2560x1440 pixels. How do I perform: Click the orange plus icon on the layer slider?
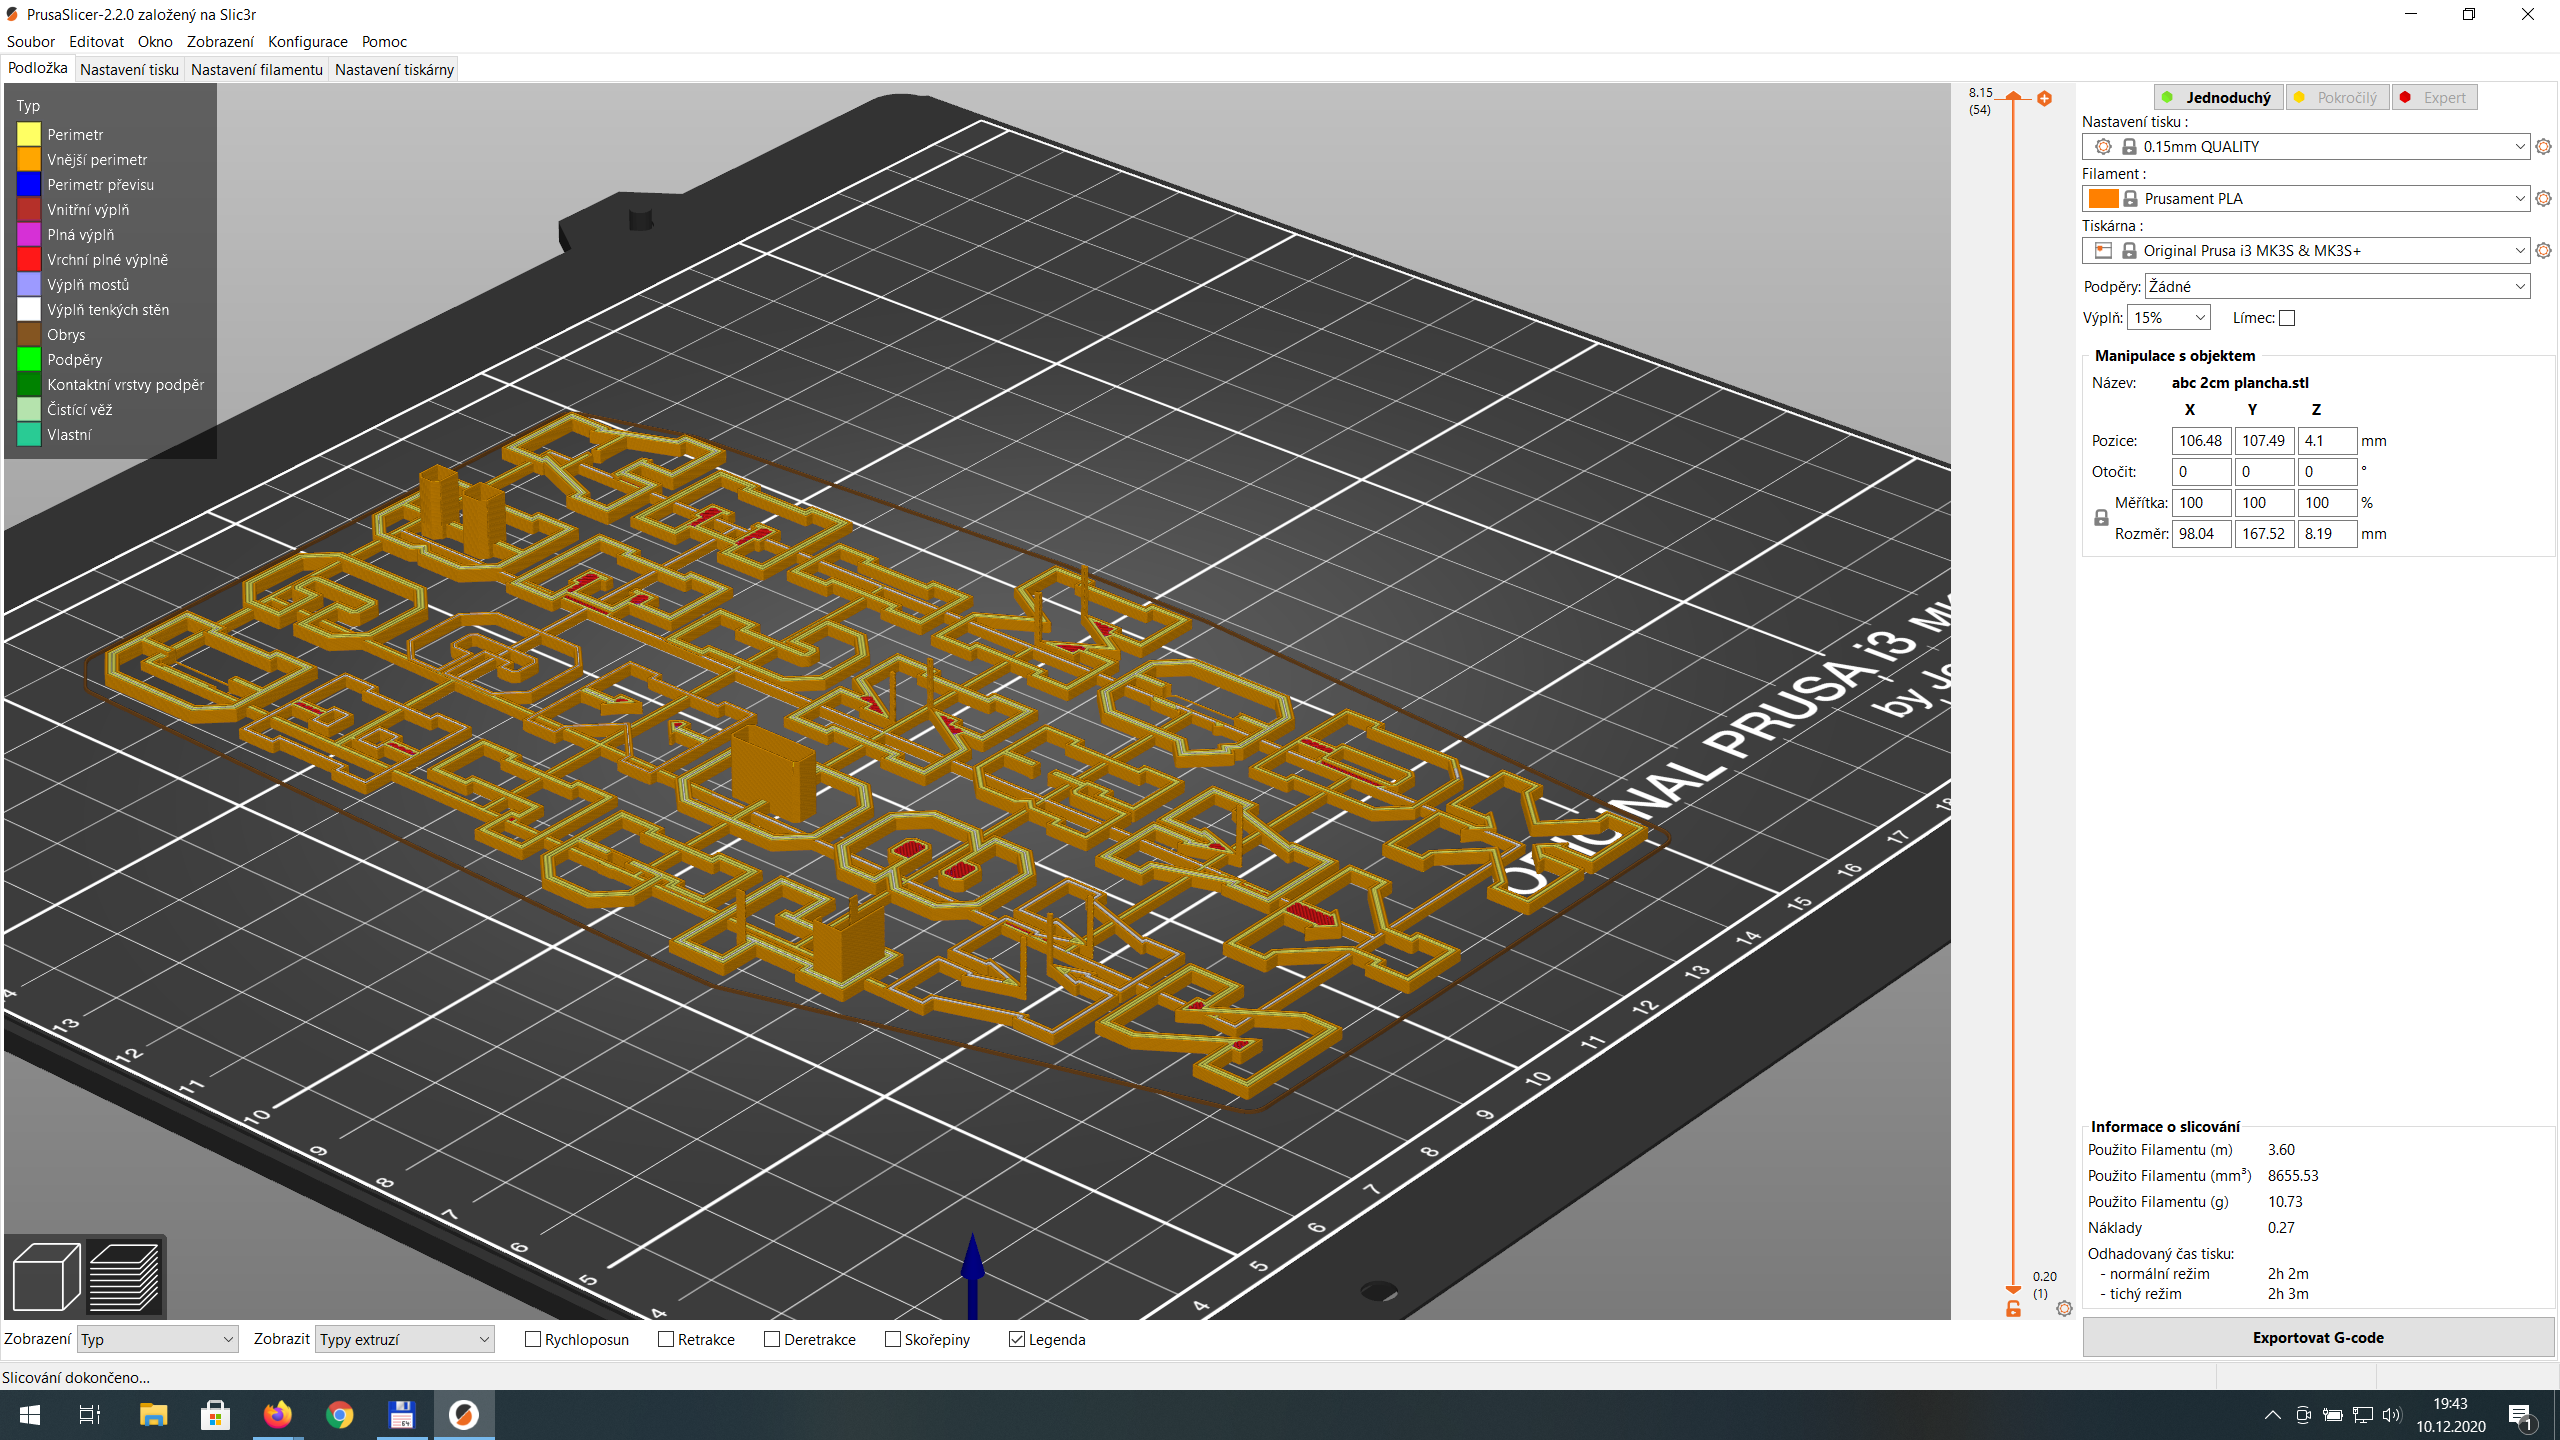(x=2044, y=99)
